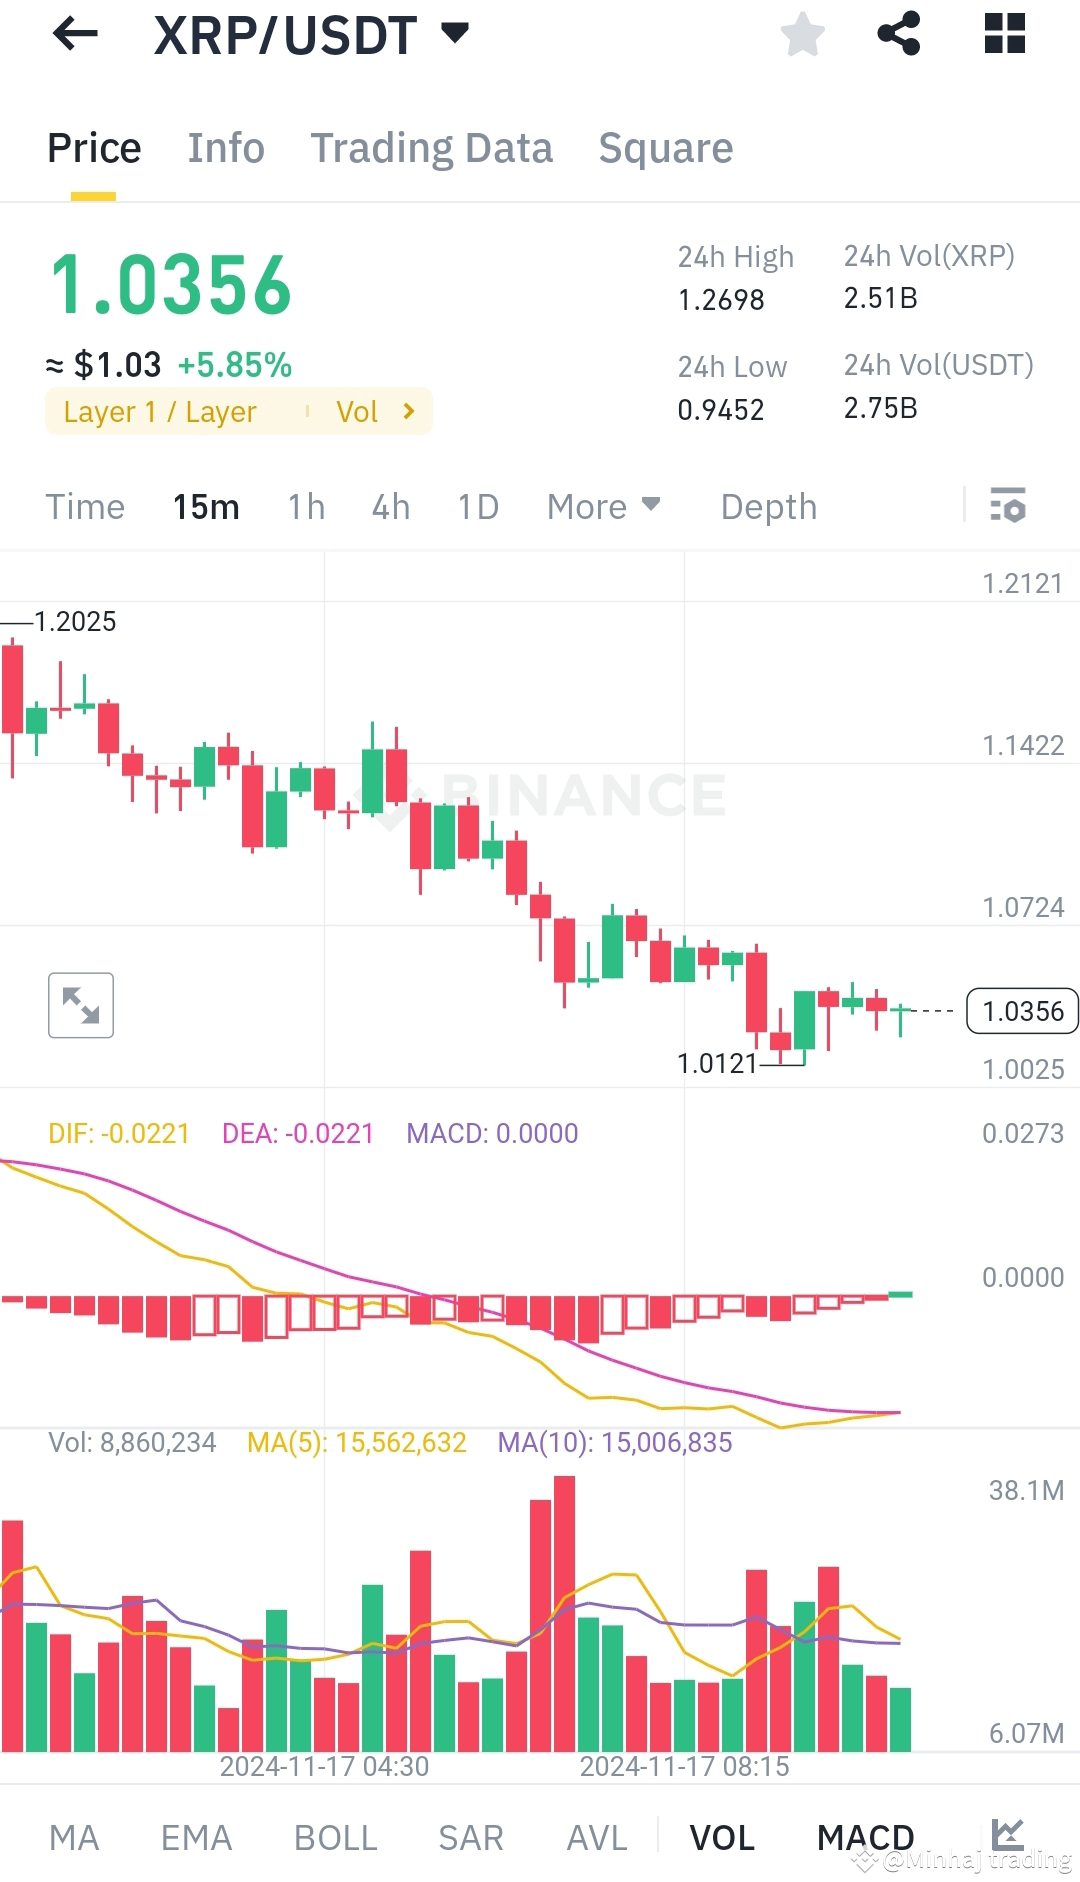Toggle the MACD indicator display
Image resolution: width=1080 pixels, height=1882 pixels.
(x=866, y=1838)
